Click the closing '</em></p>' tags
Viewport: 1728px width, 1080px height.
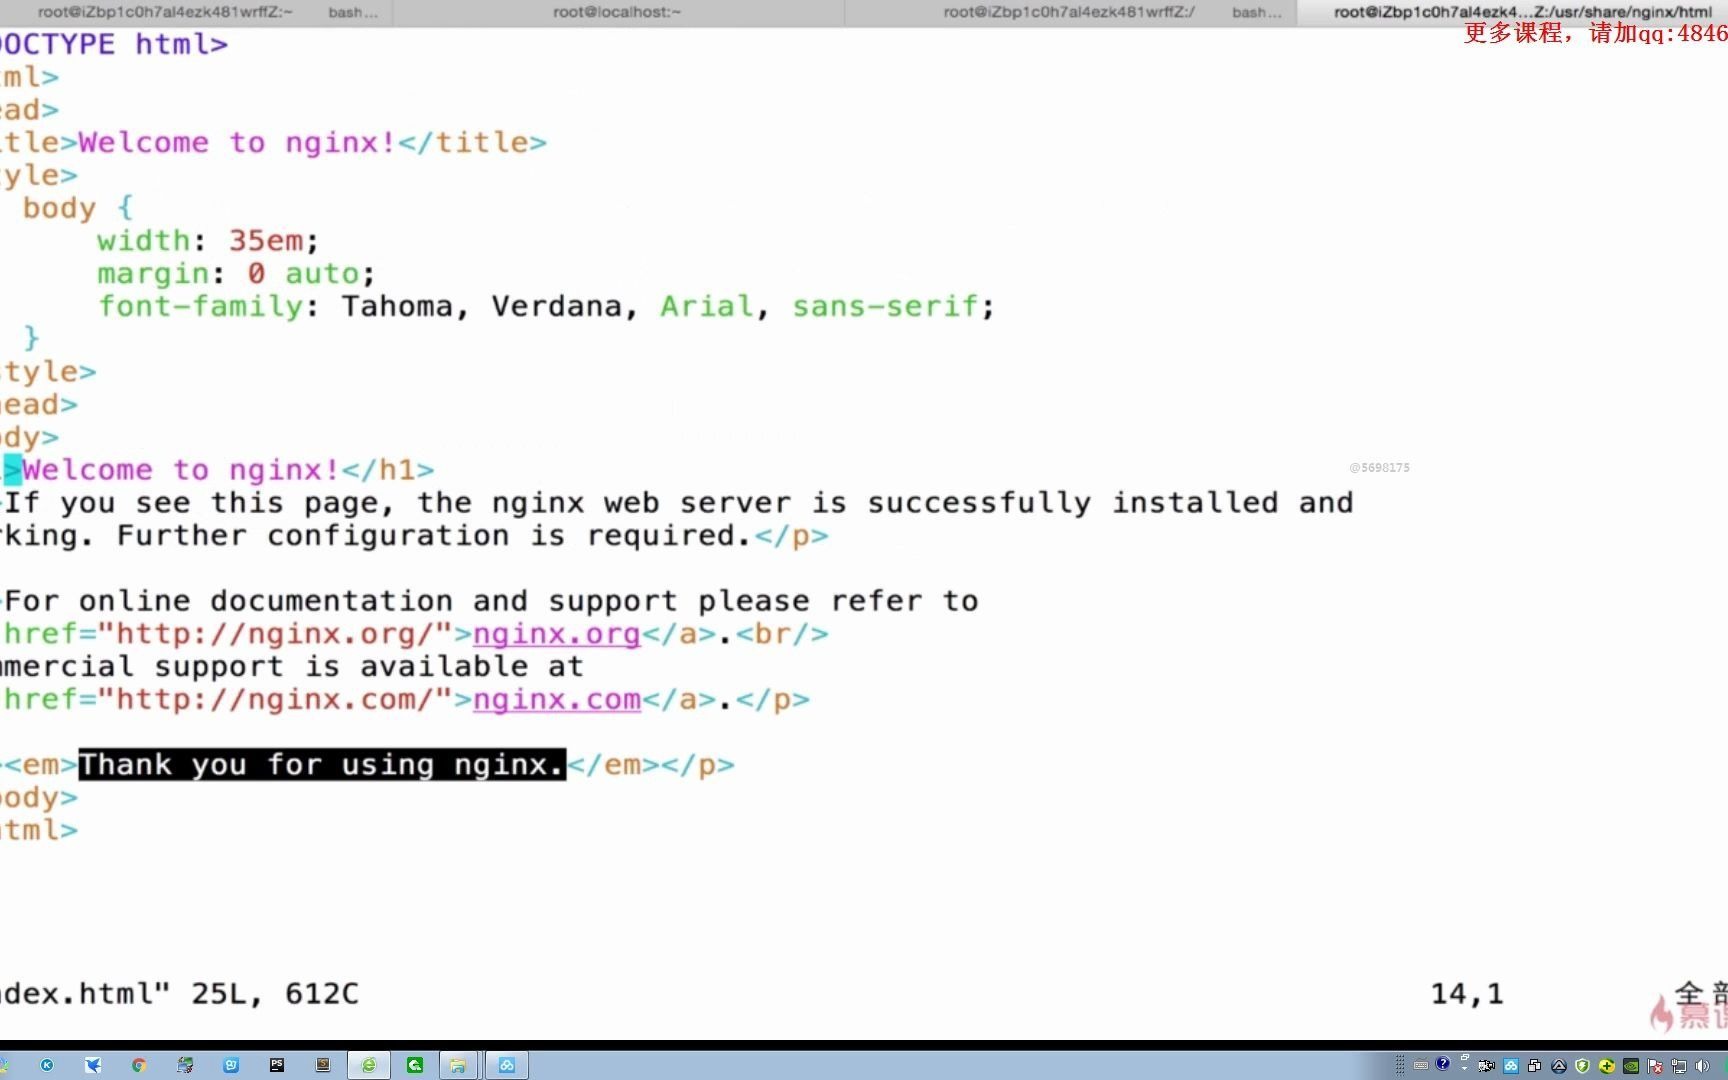pyautogui.click(x=651, y=765)
